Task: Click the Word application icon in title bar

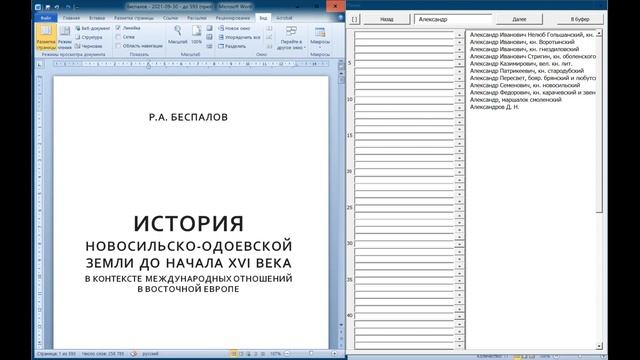Action: click(x=38, y=7)
